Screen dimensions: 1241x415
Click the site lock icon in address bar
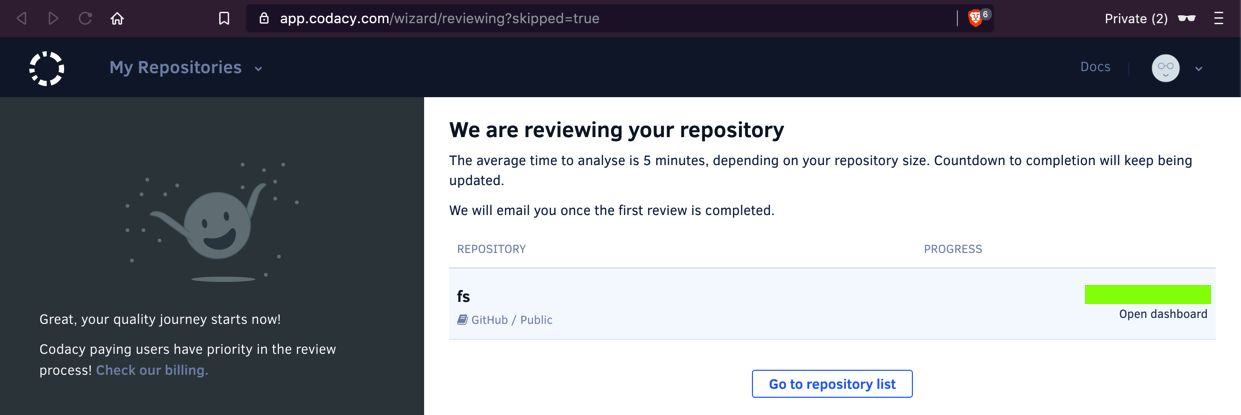[264, 18]
